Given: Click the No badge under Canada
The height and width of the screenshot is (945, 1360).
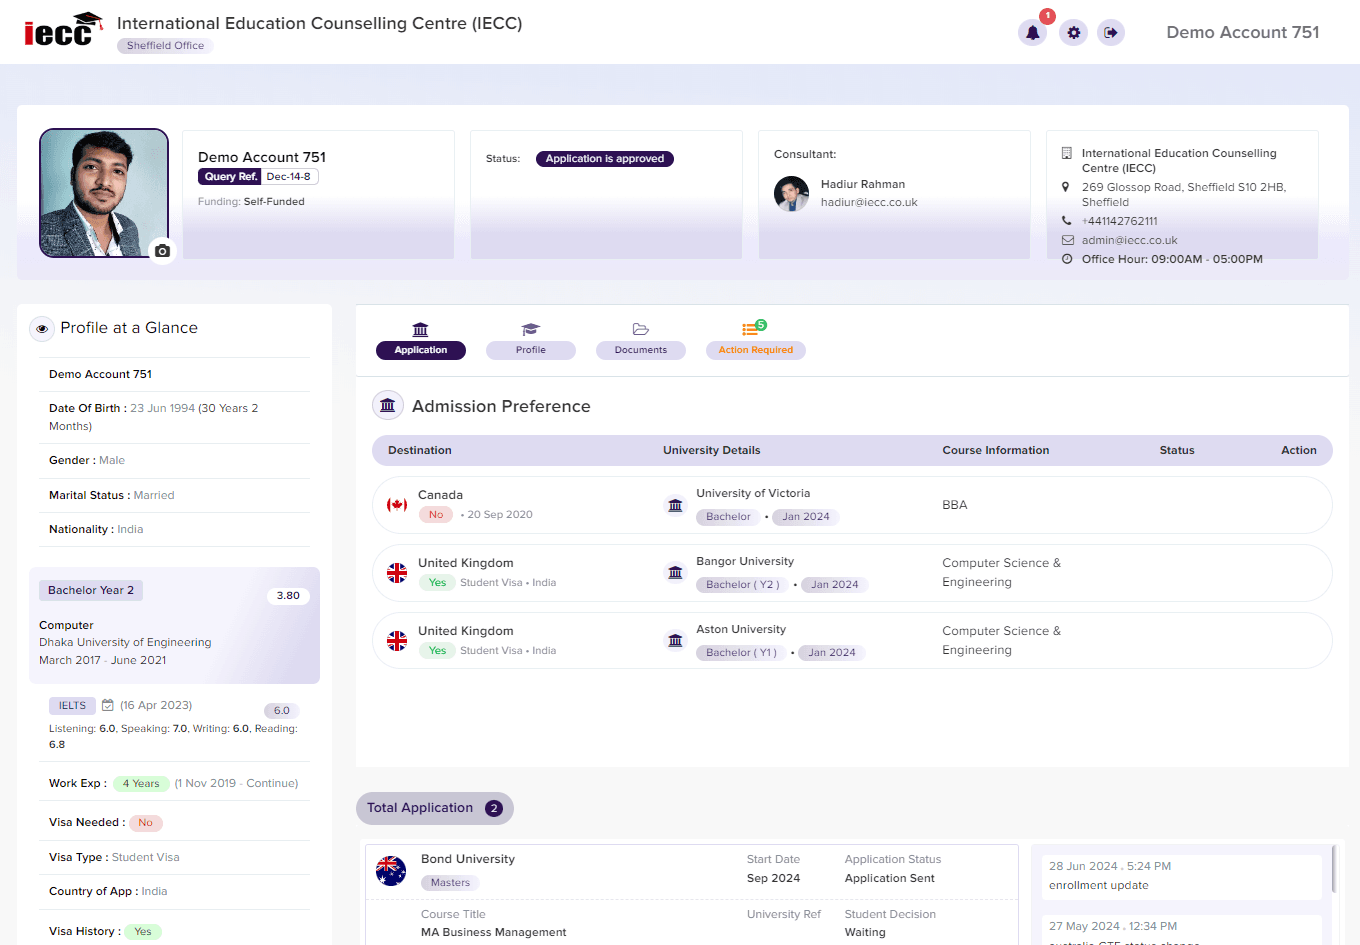Looking at the screenshot, I should (x=436, y=515).
